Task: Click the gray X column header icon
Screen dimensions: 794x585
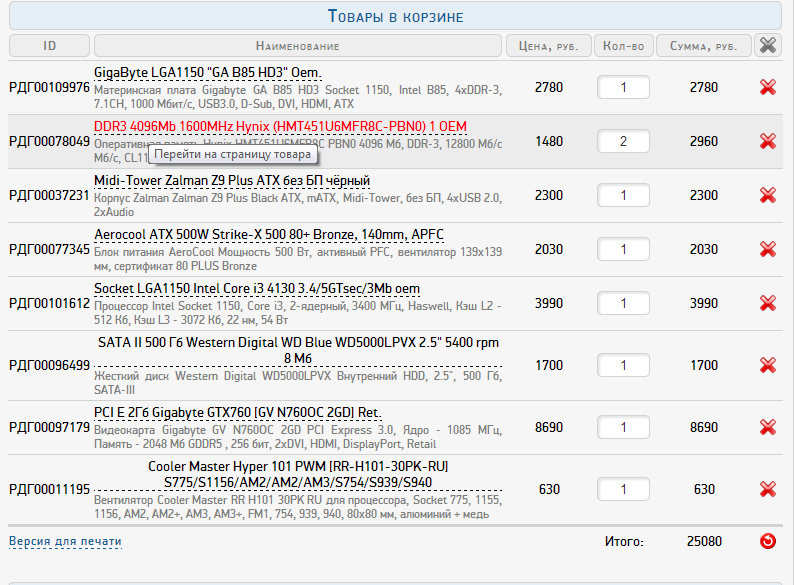Action: (768, 46)
